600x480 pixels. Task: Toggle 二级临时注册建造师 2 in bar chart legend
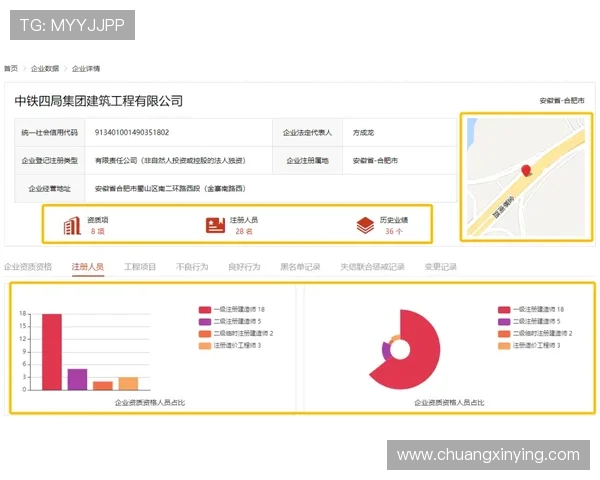236,333
